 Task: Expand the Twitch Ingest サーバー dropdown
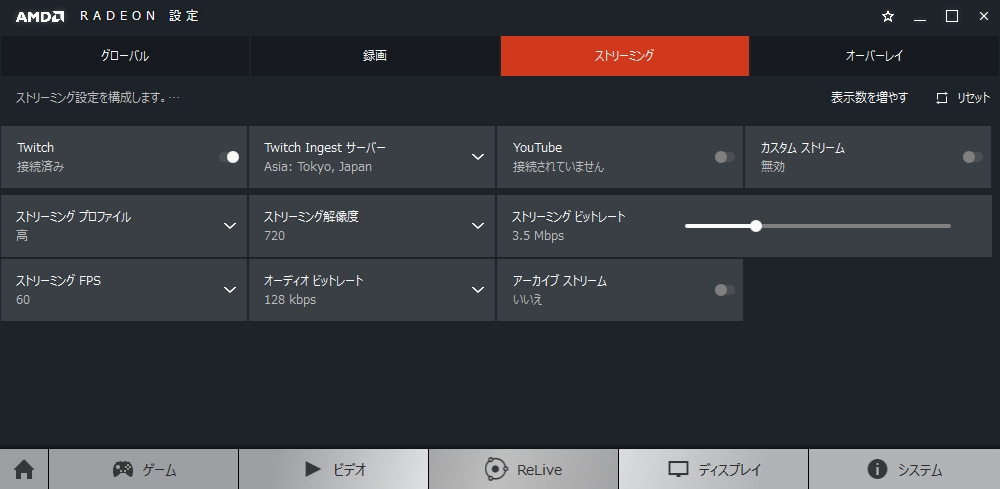[478, 157]
